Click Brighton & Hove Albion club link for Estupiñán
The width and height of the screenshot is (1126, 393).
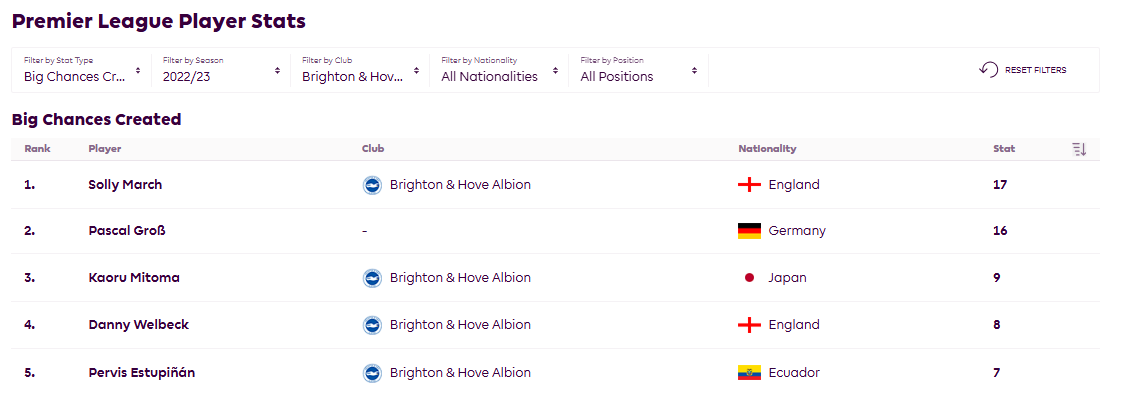[460, 373]
